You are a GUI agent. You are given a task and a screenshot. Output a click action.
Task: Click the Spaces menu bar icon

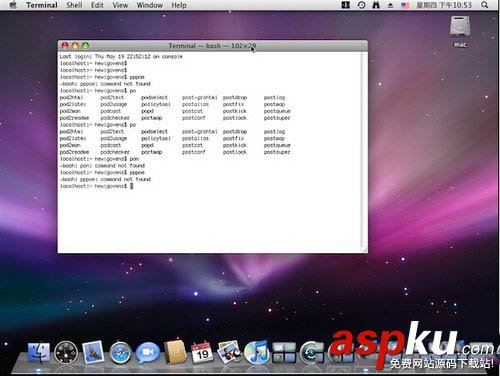point(346,5)
